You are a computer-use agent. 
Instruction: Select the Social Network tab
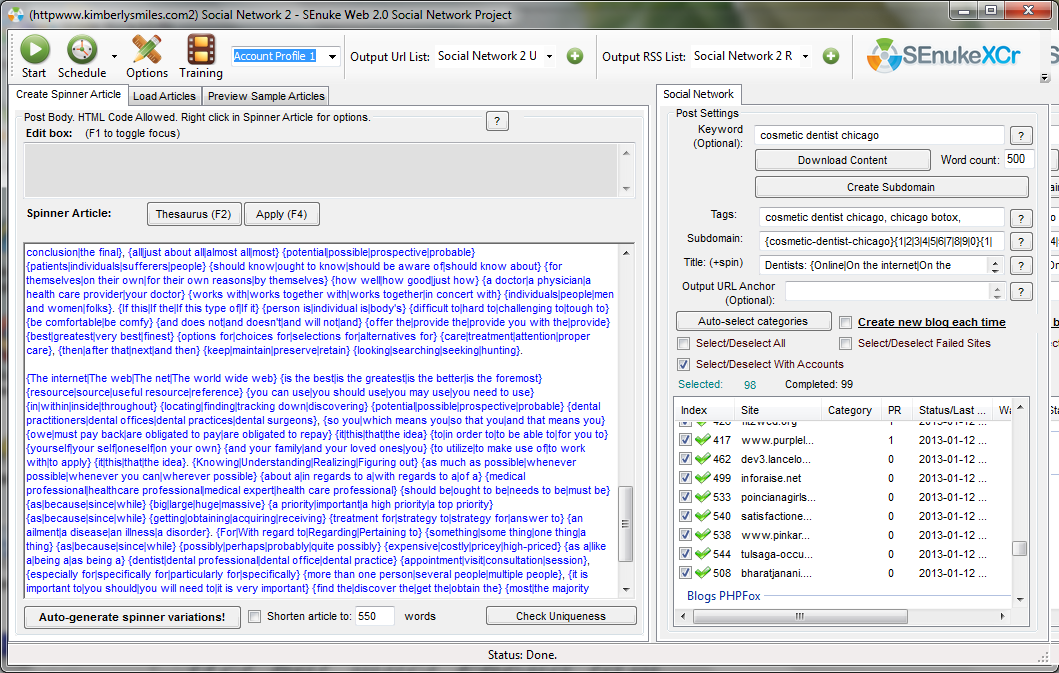698,95
